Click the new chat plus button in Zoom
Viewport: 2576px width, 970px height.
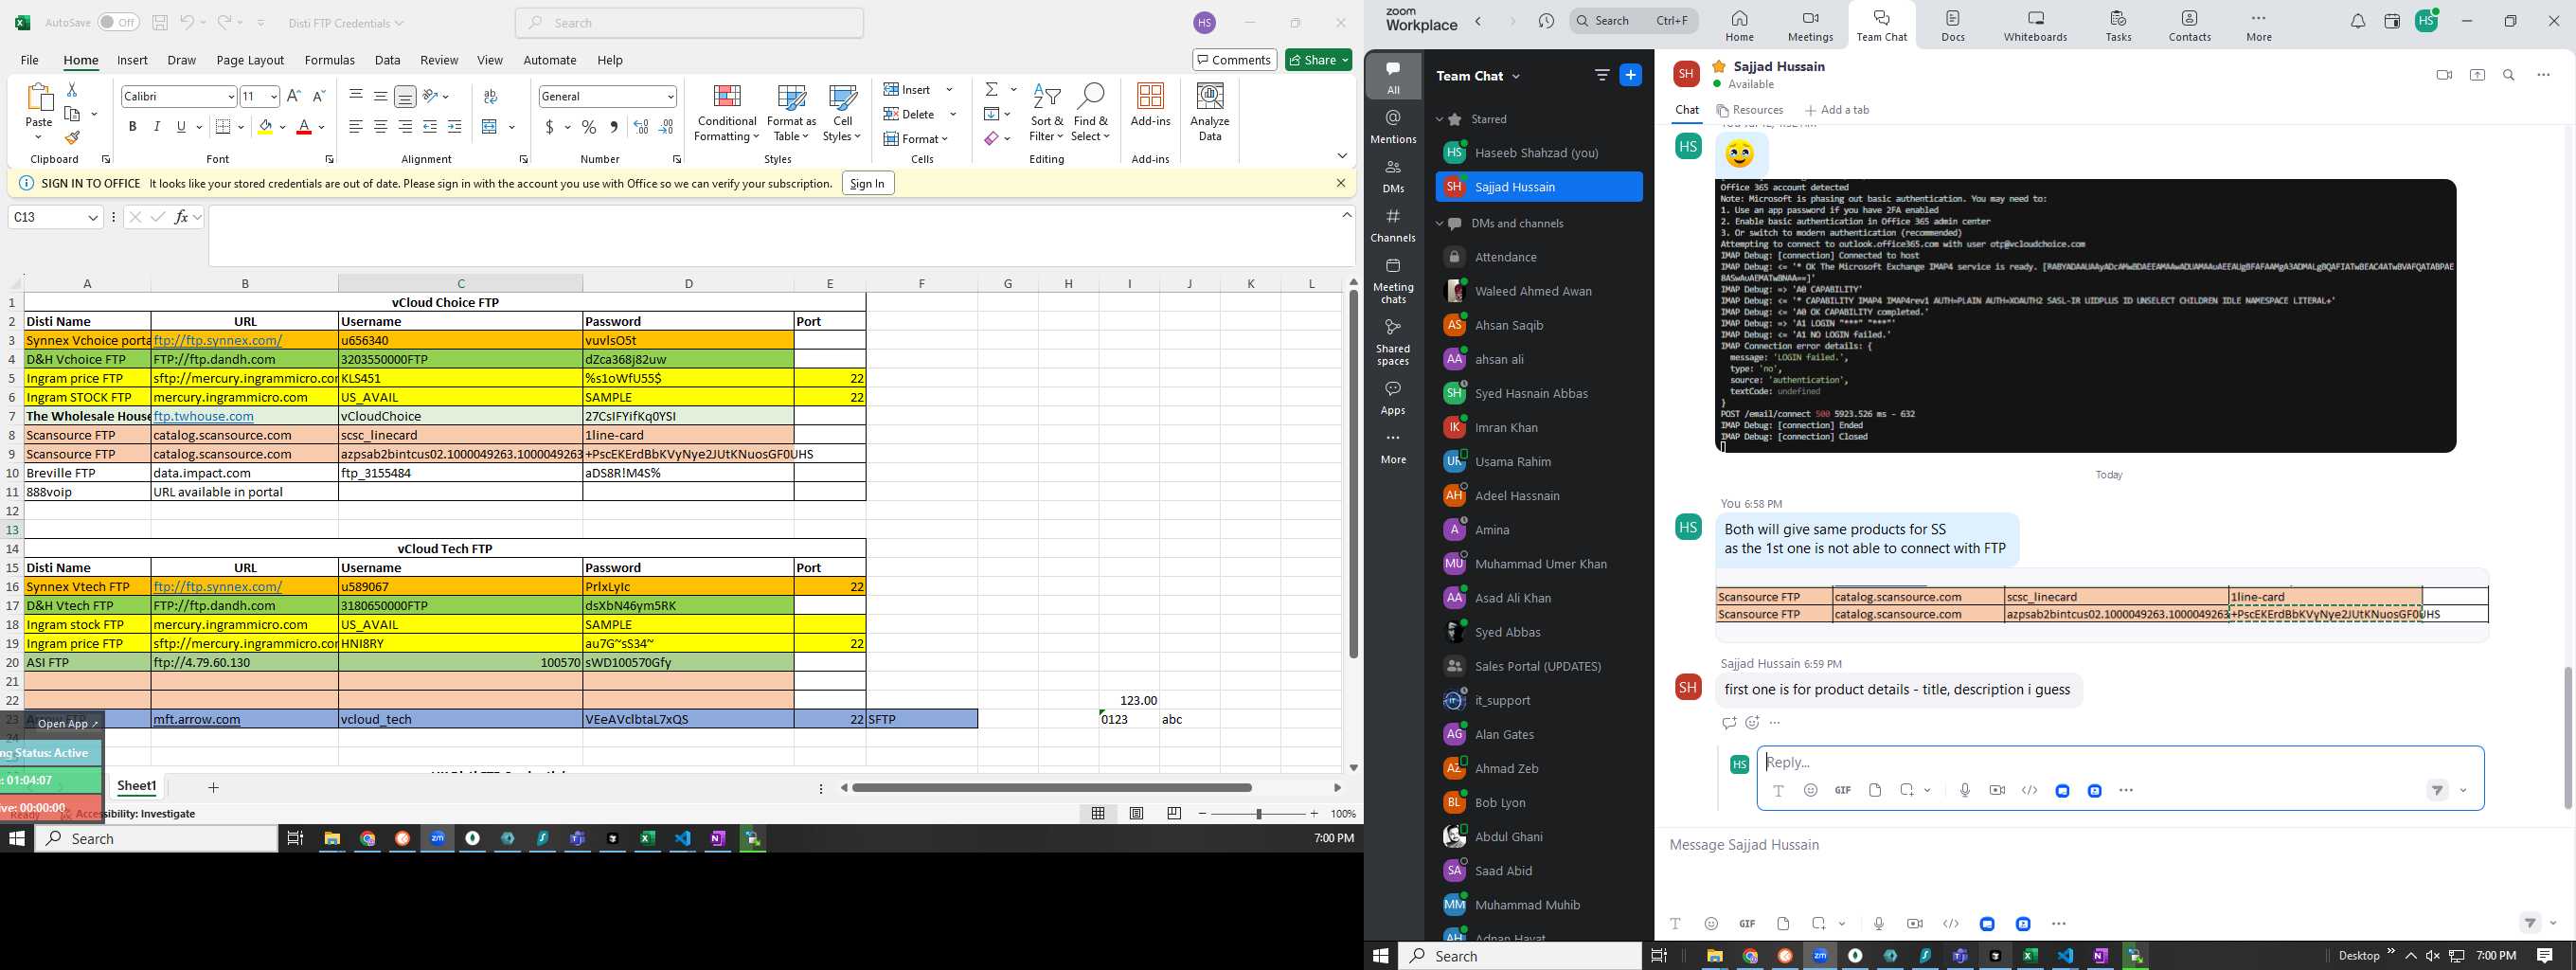pyautogui.click(x=1630, y=75)
